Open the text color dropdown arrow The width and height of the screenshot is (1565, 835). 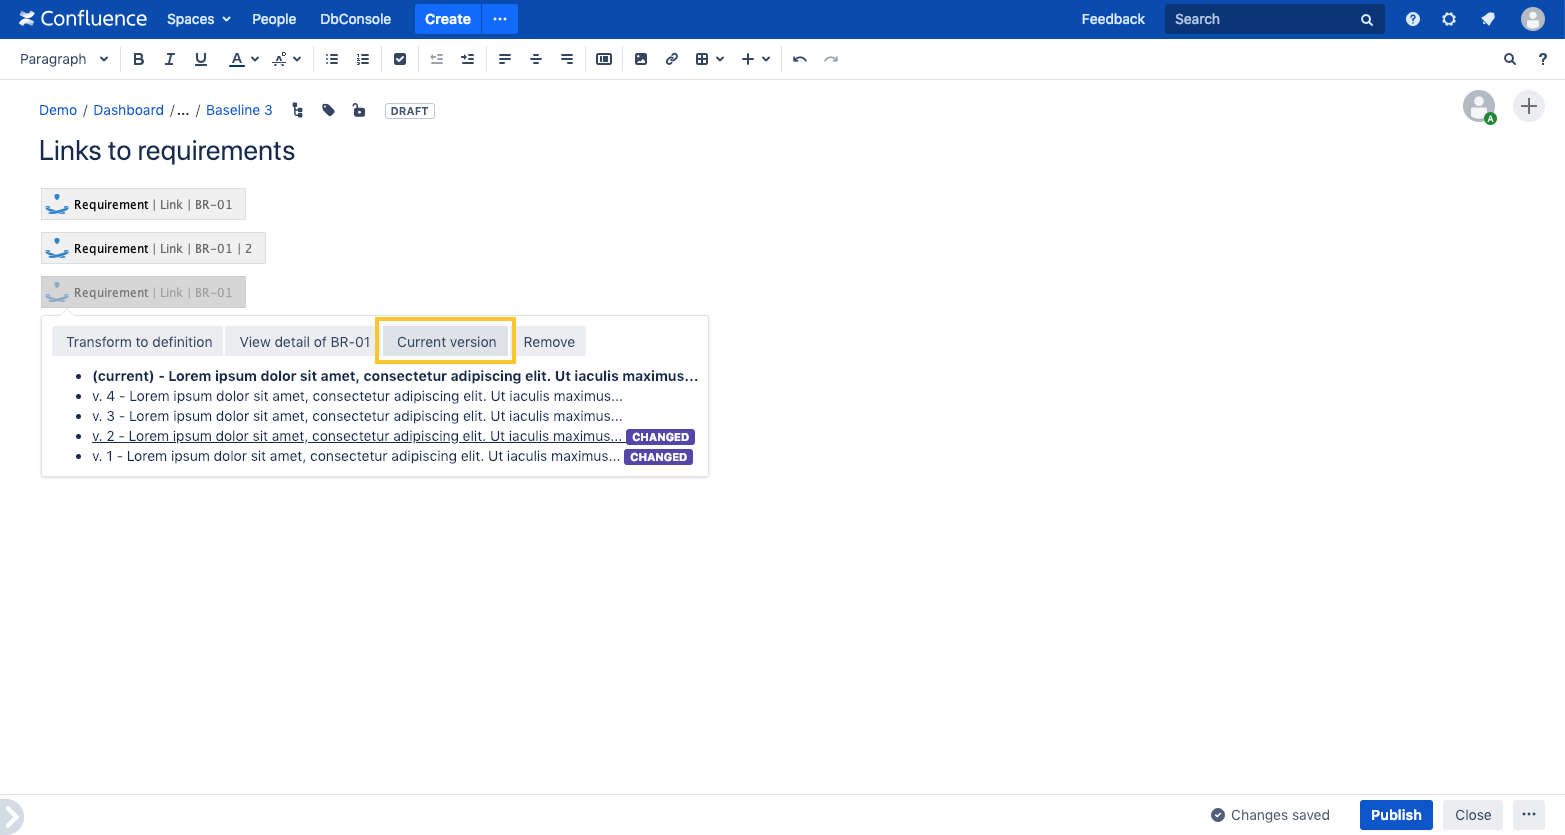click(x=254, y=59)
